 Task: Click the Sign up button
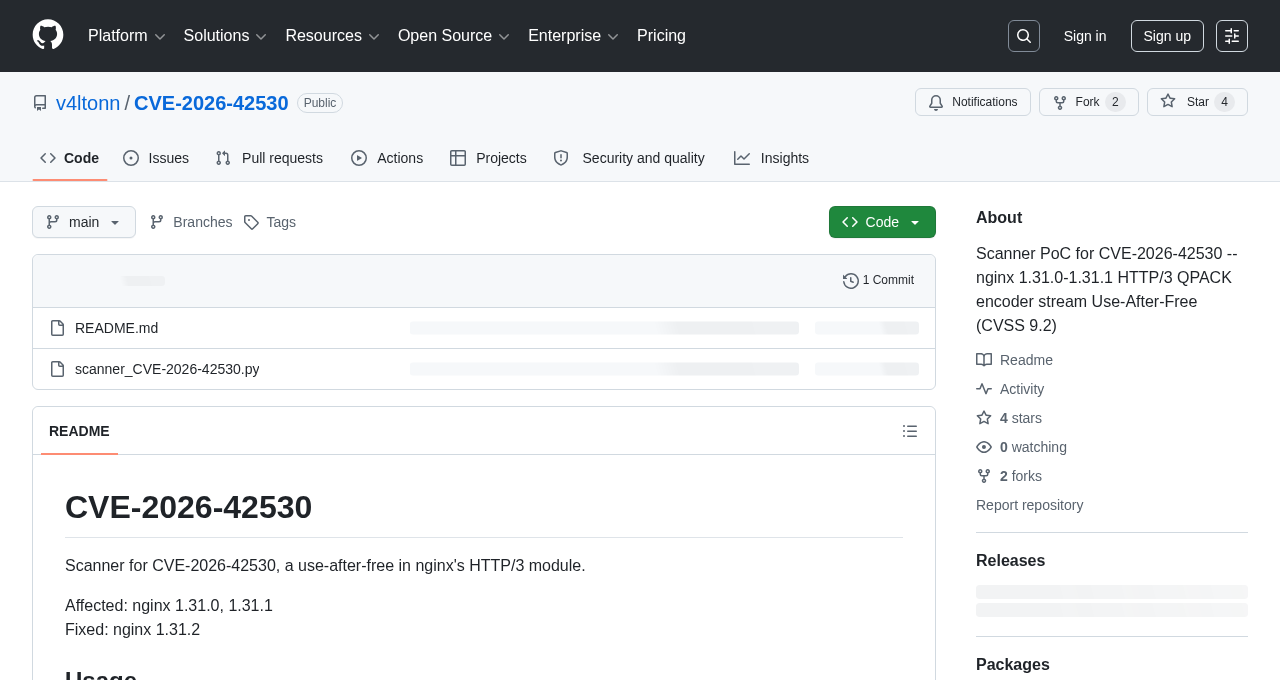1167,36
